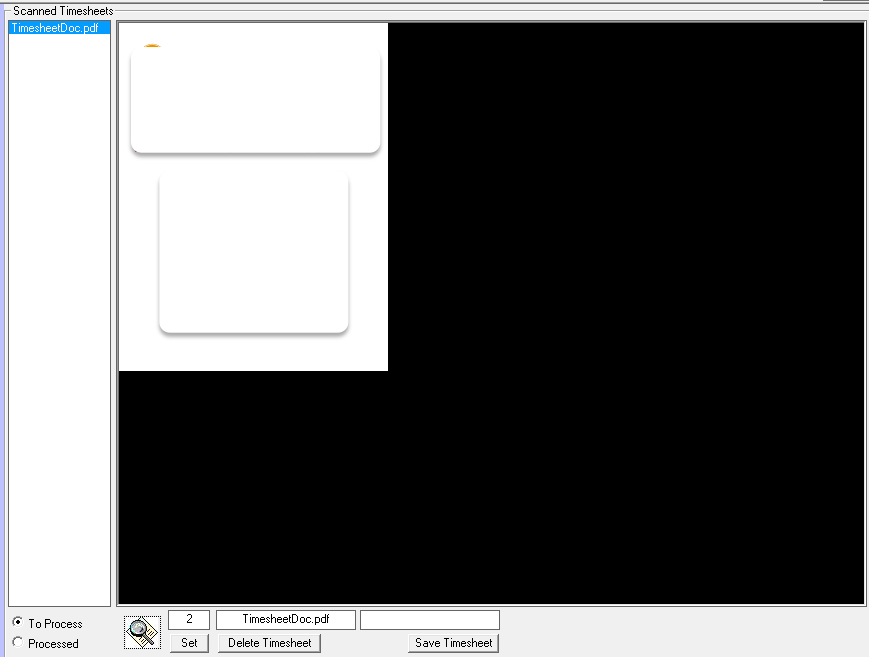Click the empty text field above Save Timesheet
The image size is (869, 657).
(x=429, y=620)
